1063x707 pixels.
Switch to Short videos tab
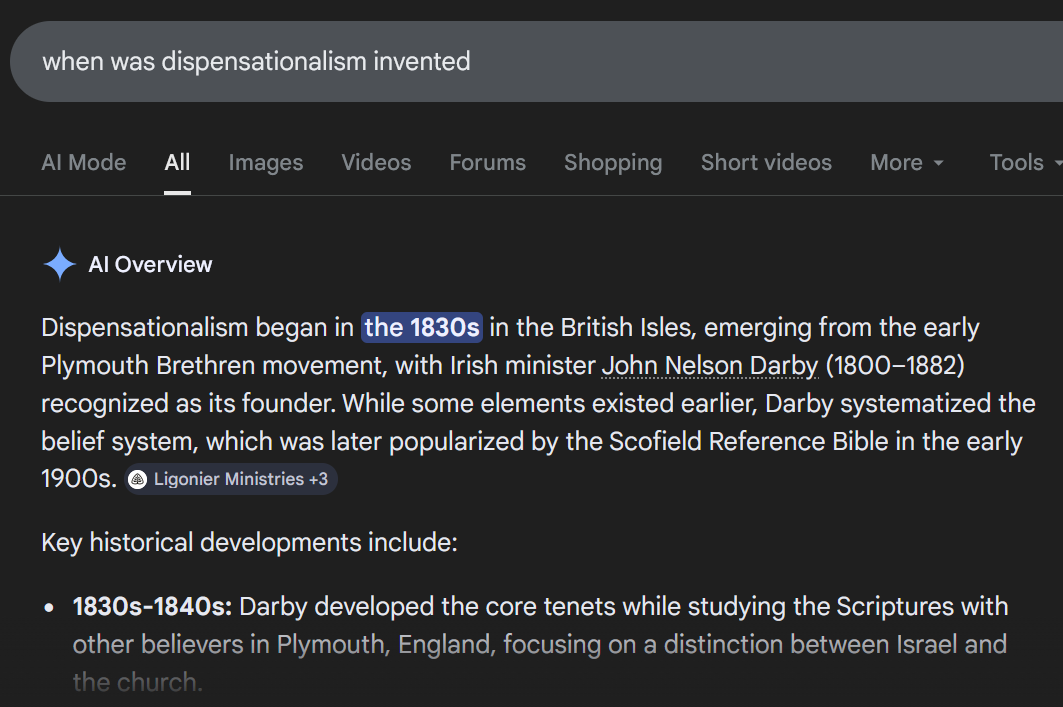766,163
